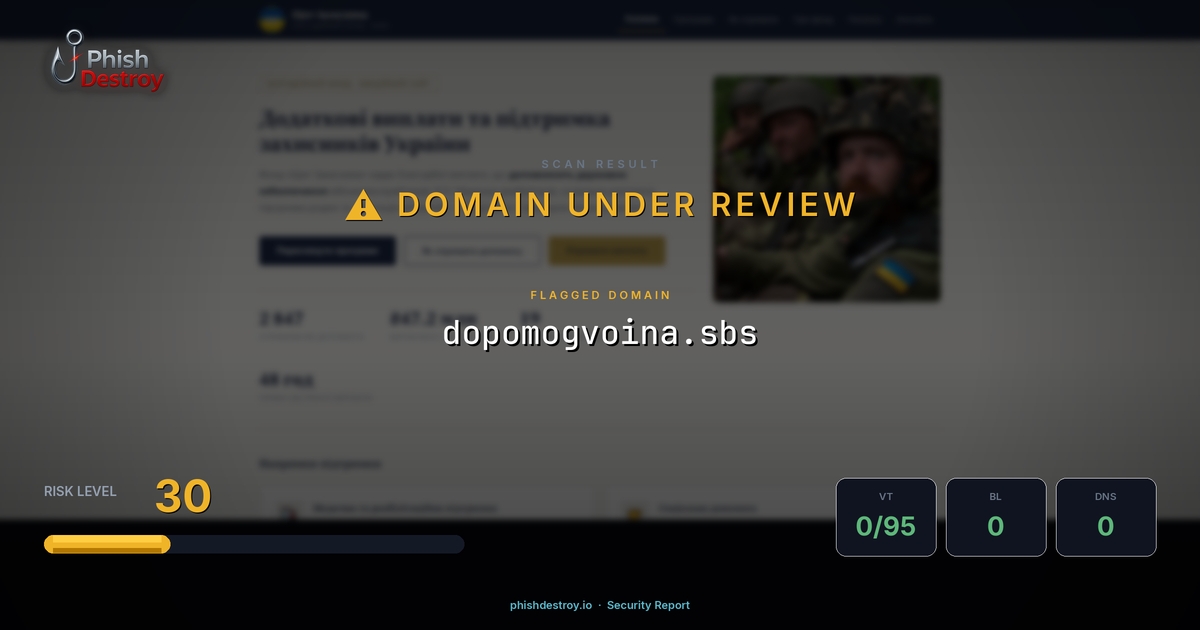Select the BL 0 blocklist badge

coord(996,516)
